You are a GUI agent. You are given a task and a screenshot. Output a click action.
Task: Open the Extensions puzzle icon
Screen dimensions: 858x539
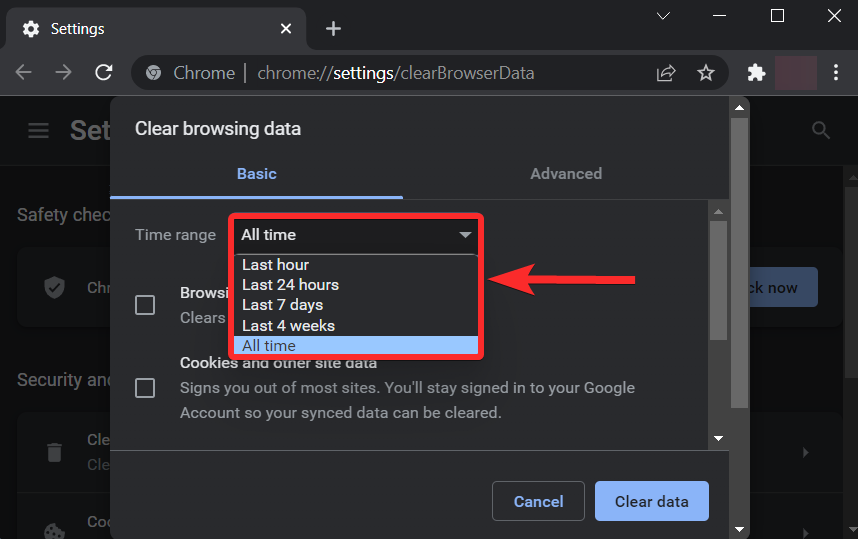(x=757, y=73)
